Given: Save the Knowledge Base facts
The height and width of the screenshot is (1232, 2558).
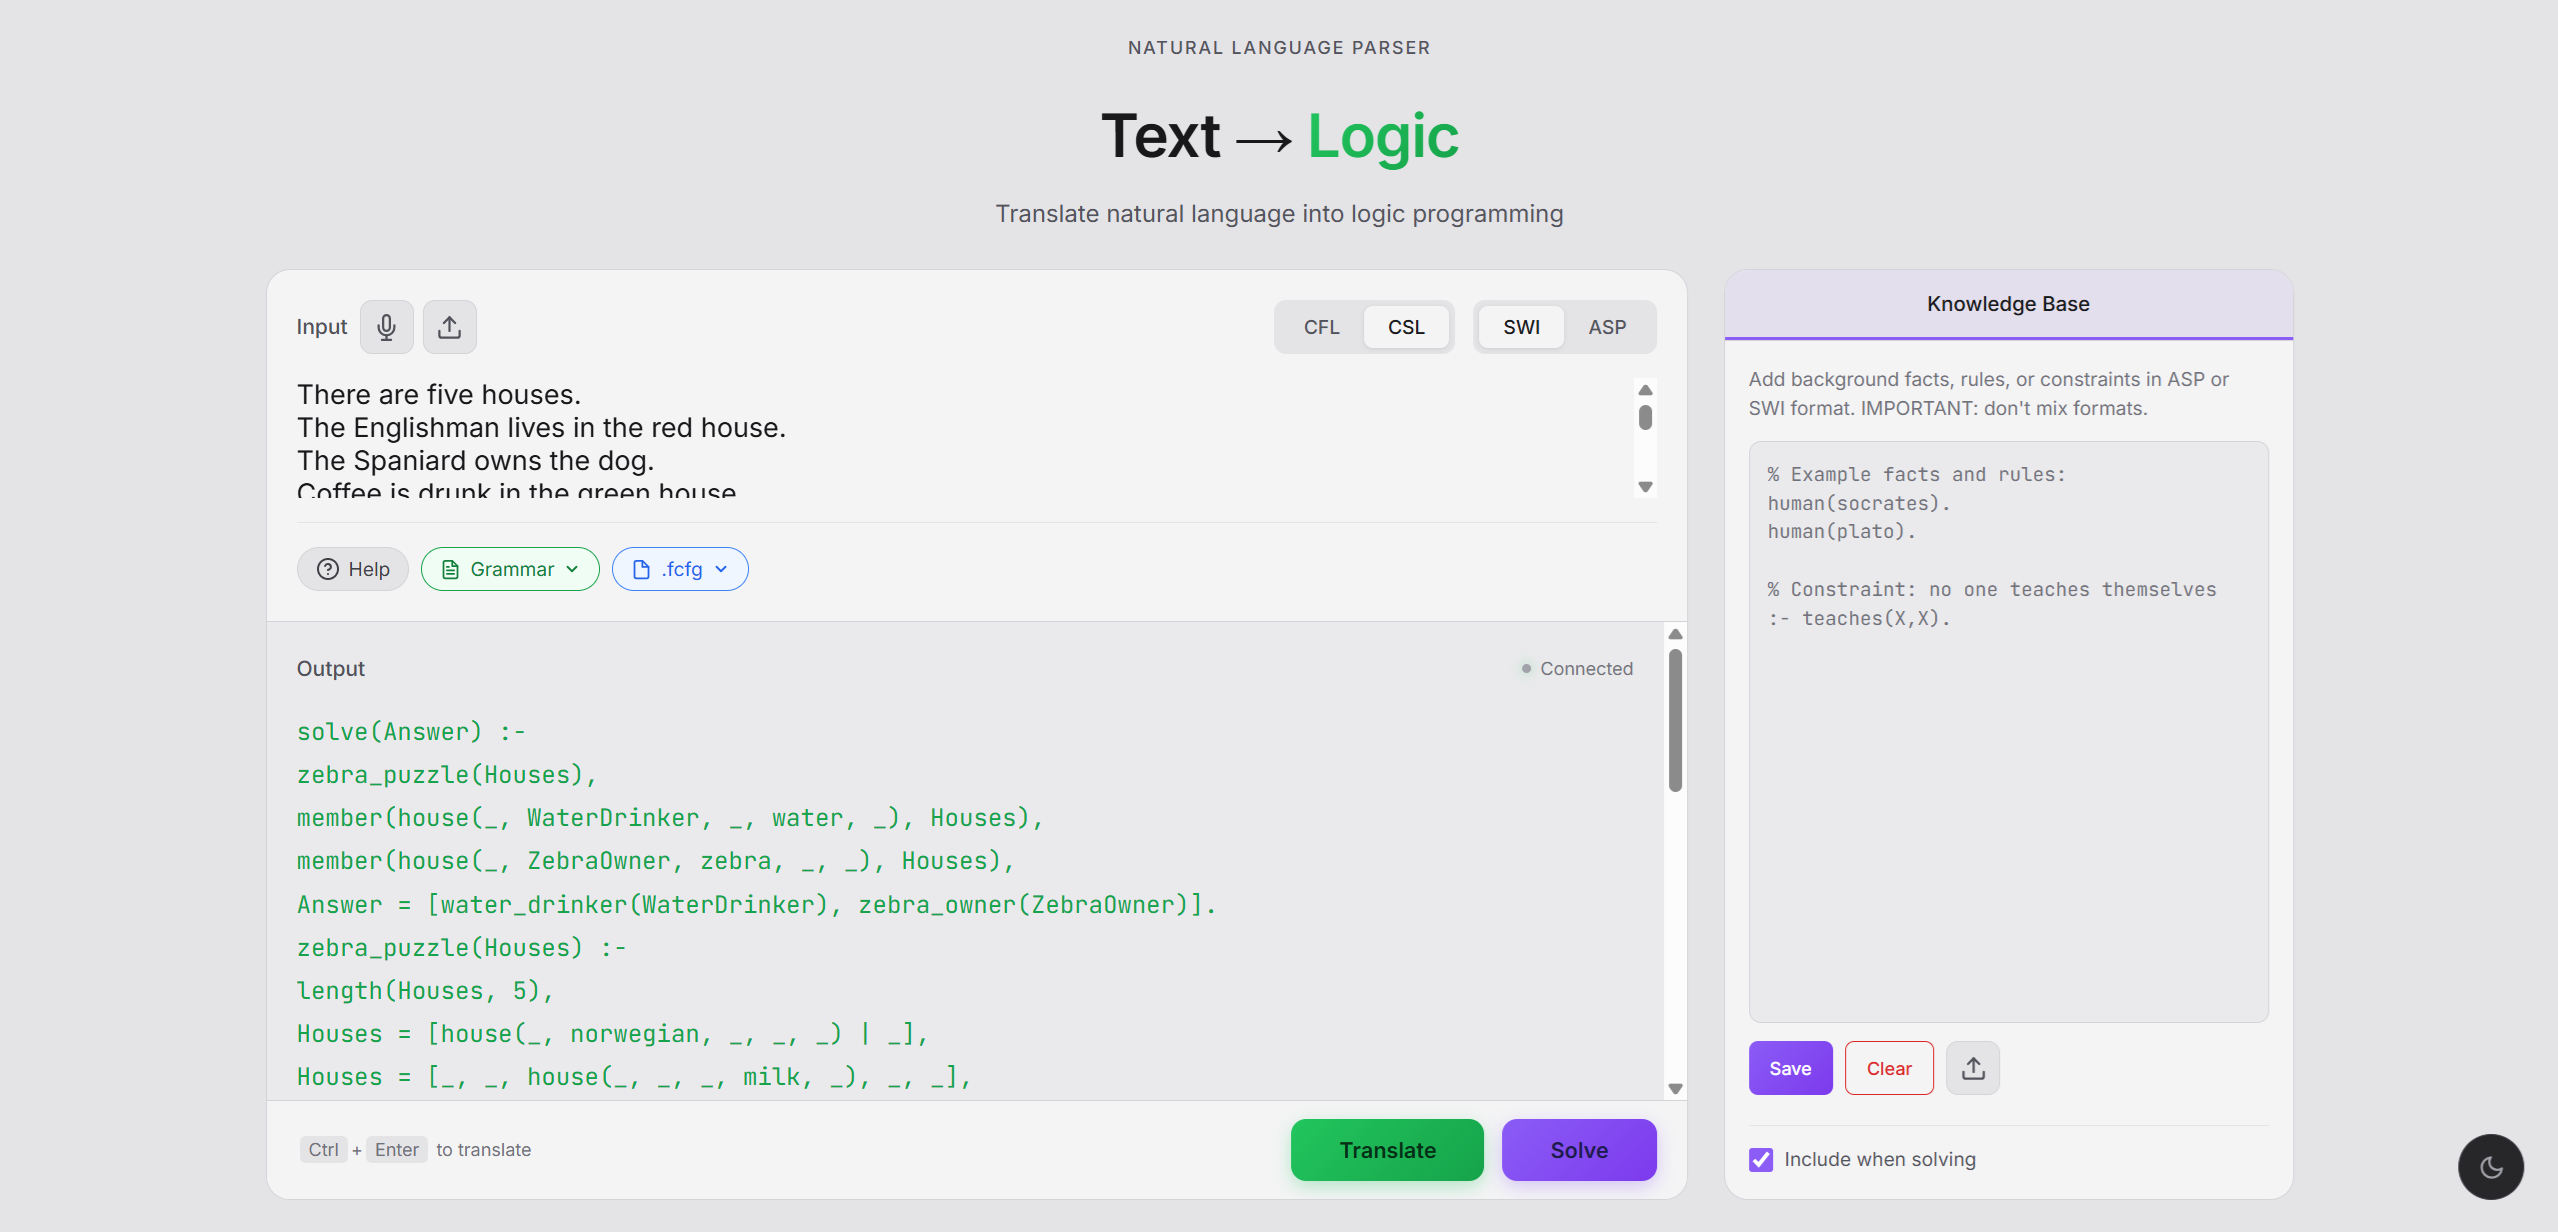Looking at the screenshot, I should [x=1790, y=1067].
